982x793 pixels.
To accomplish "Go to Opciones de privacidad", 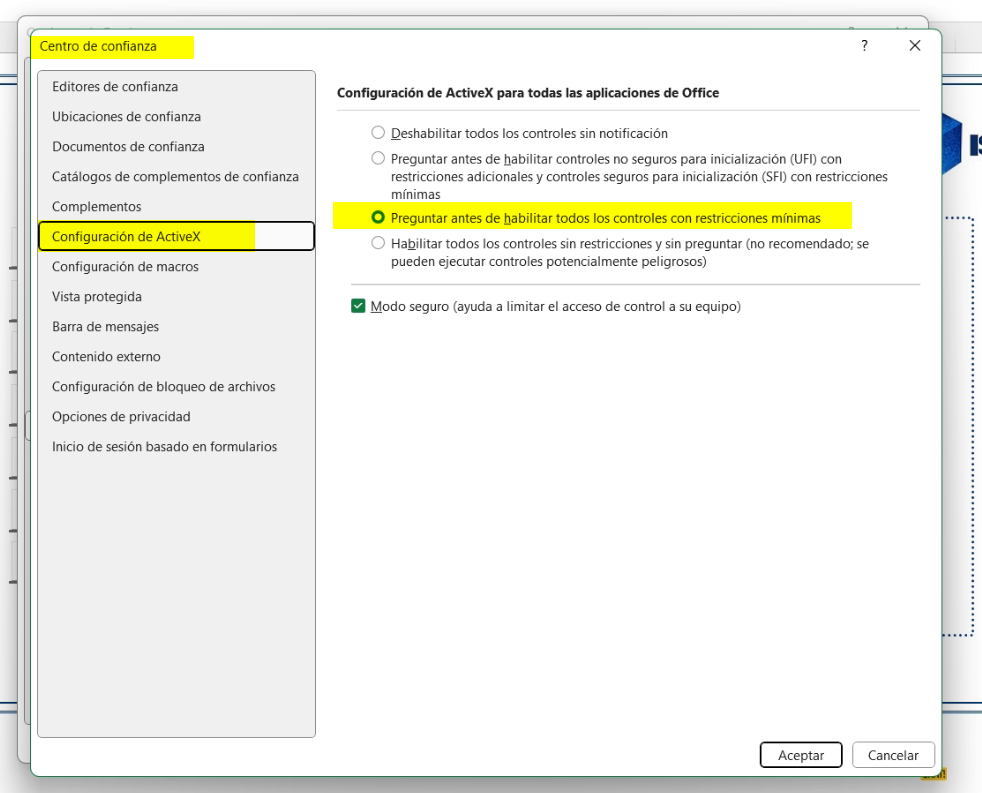I will (176, 417).
